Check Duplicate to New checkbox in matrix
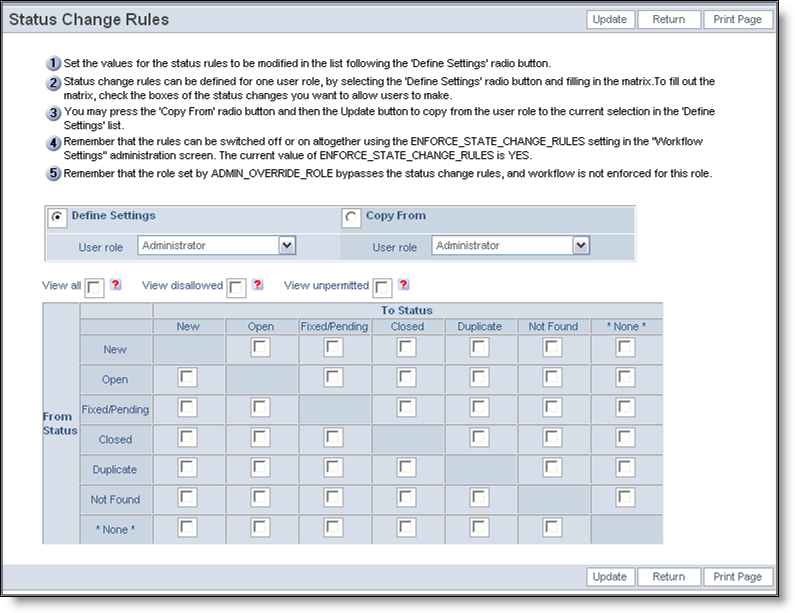Image resolution: width=795 pixels, height=613 pixels. pos(187,468)
